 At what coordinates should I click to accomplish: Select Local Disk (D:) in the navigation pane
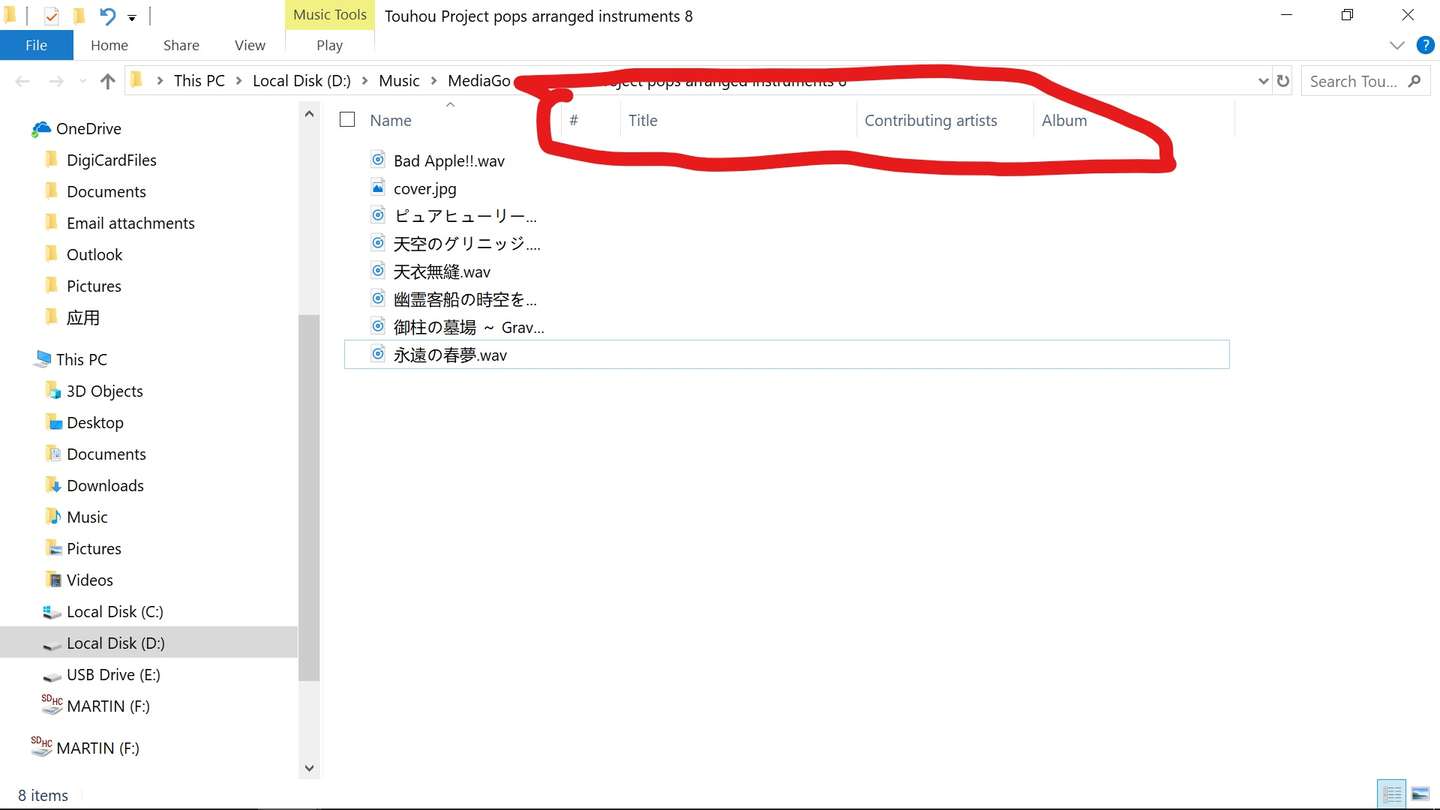pos(149,643)
